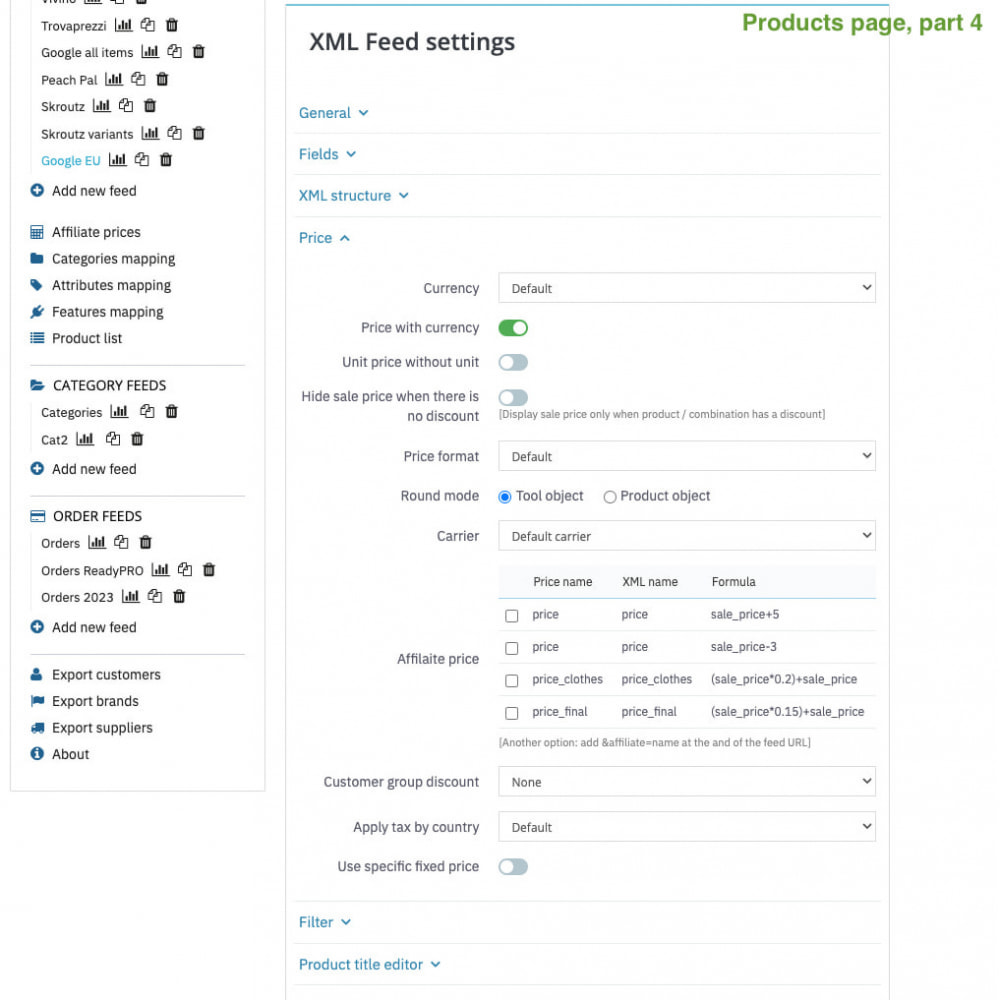Select Product object round mode
1000x1000 pixels.
[x=610, y=497]
